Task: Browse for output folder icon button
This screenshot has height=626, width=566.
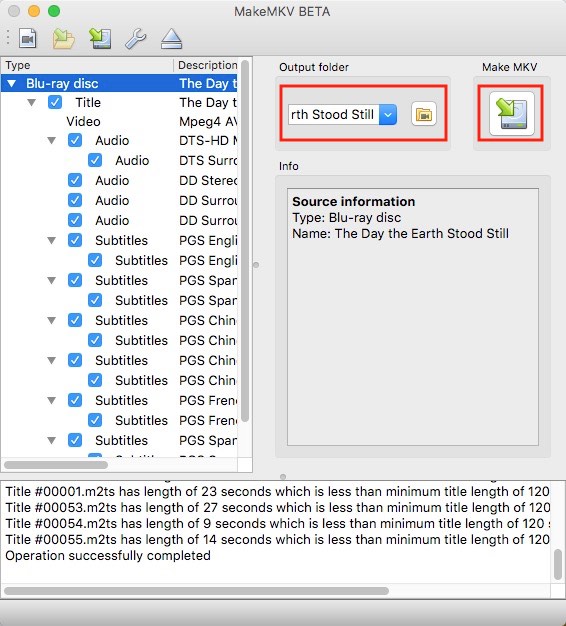Action: 424,115
